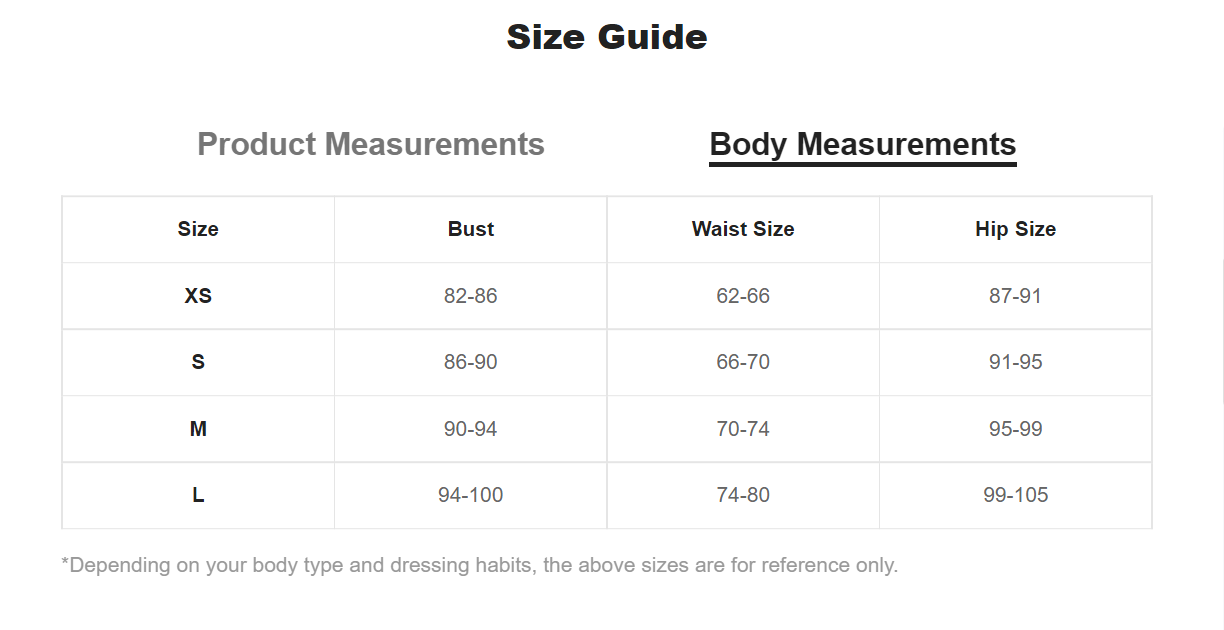The width and height of the screenshot is (1224, 630).
Task: Select the S size row label
Action: tap(198, 362)
